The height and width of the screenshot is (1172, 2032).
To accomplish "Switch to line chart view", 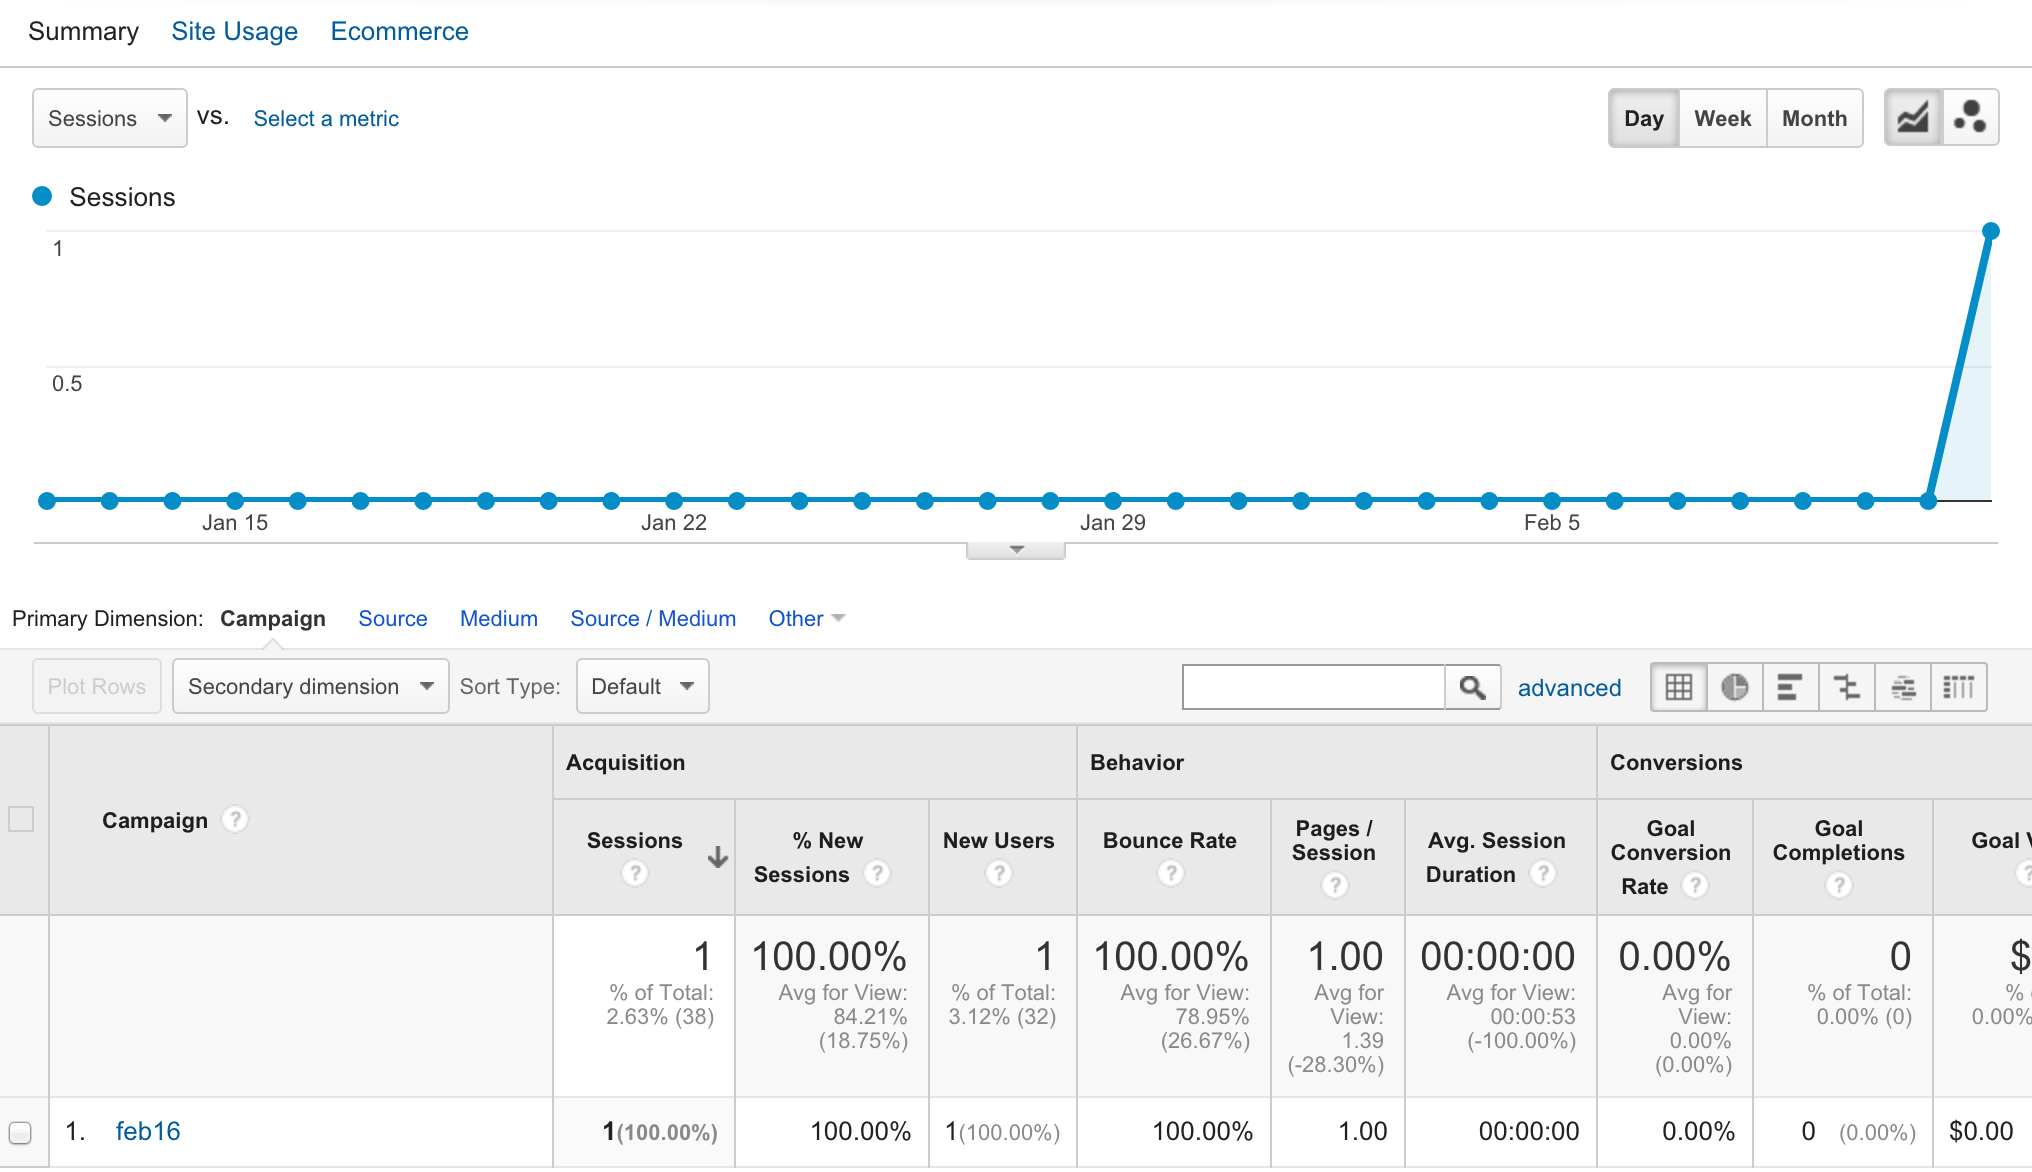I will [1912, 118].
